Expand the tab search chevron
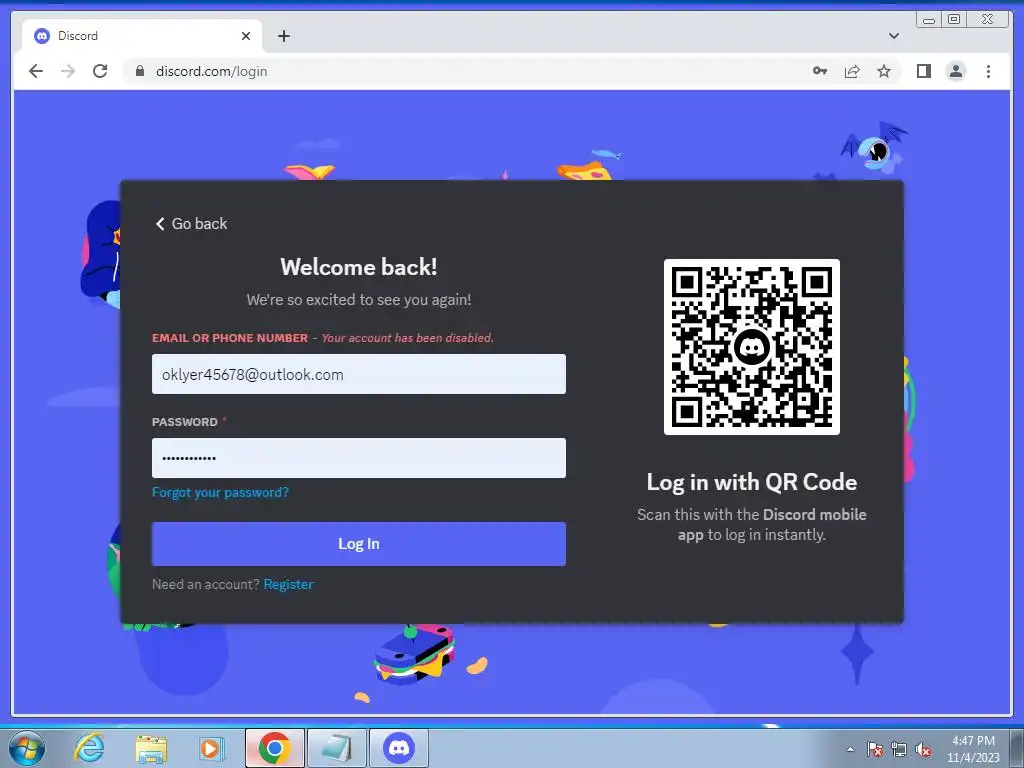 click(893, 36)
